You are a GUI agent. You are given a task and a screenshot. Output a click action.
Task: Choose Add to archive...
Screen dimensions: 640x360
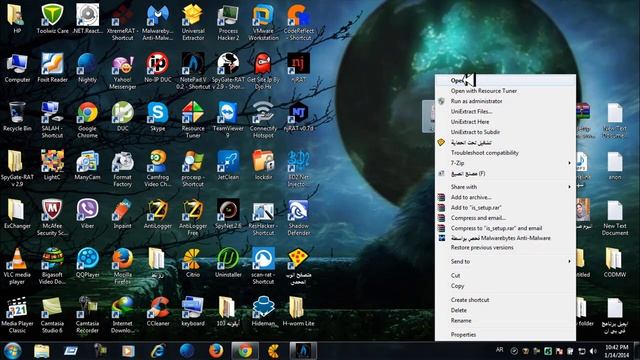coord(505,197)
